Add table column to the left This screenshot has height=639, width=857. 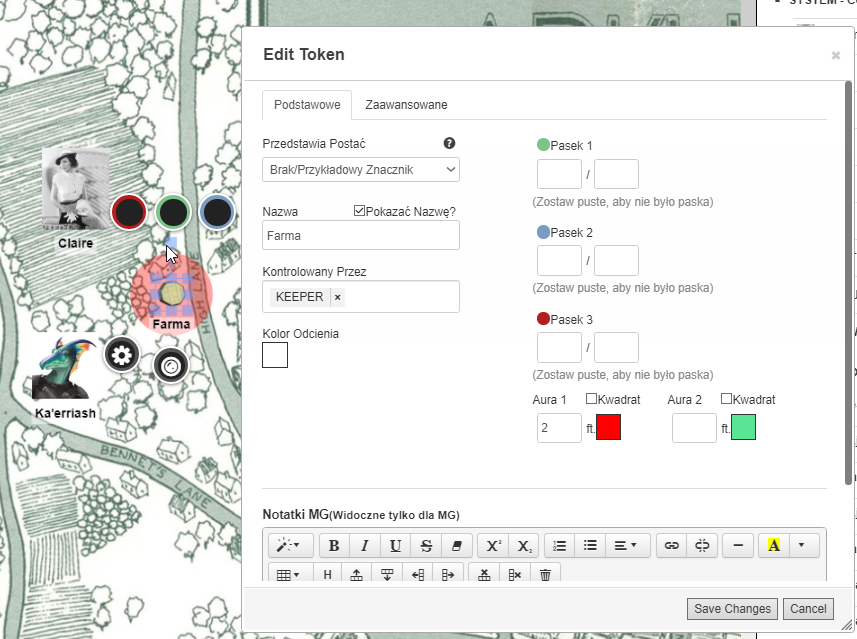[418, 574]
